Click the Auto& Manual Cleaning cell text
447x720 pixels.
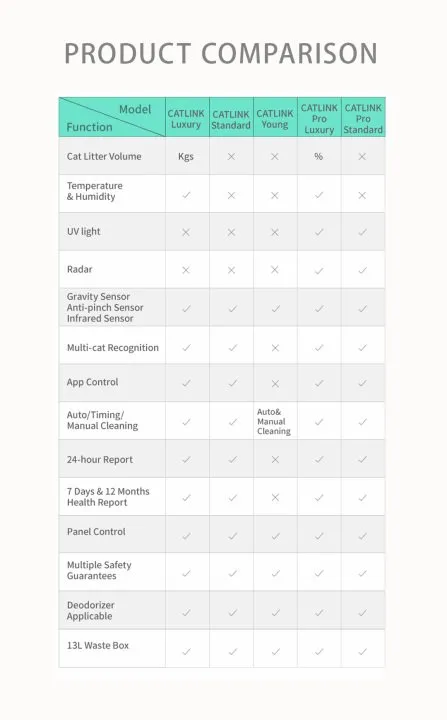click(x=274, y=422)
